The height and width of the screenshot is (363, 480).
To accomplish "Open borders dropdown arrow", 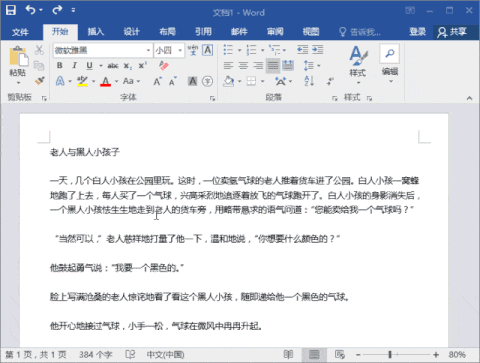I will [262, 81].
